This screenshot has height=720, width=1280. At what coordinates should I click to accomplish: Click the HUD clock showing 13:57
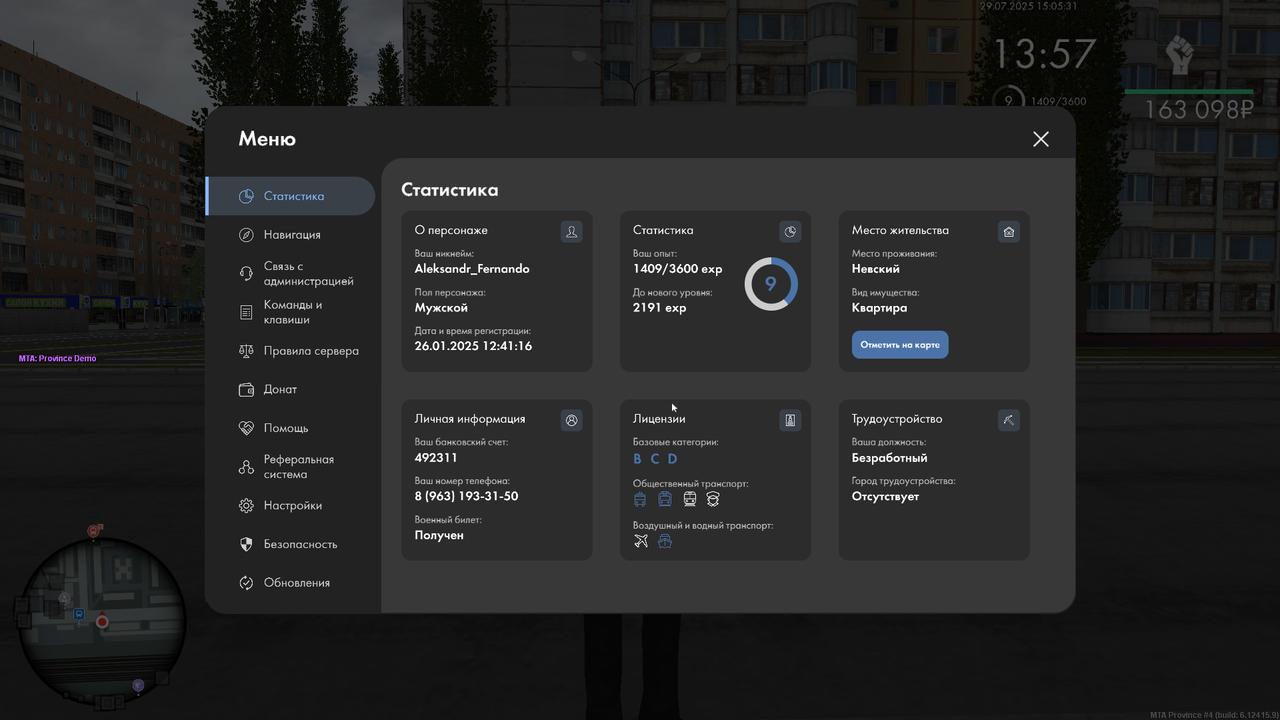pyautogui.click(x=1044, y=54)
